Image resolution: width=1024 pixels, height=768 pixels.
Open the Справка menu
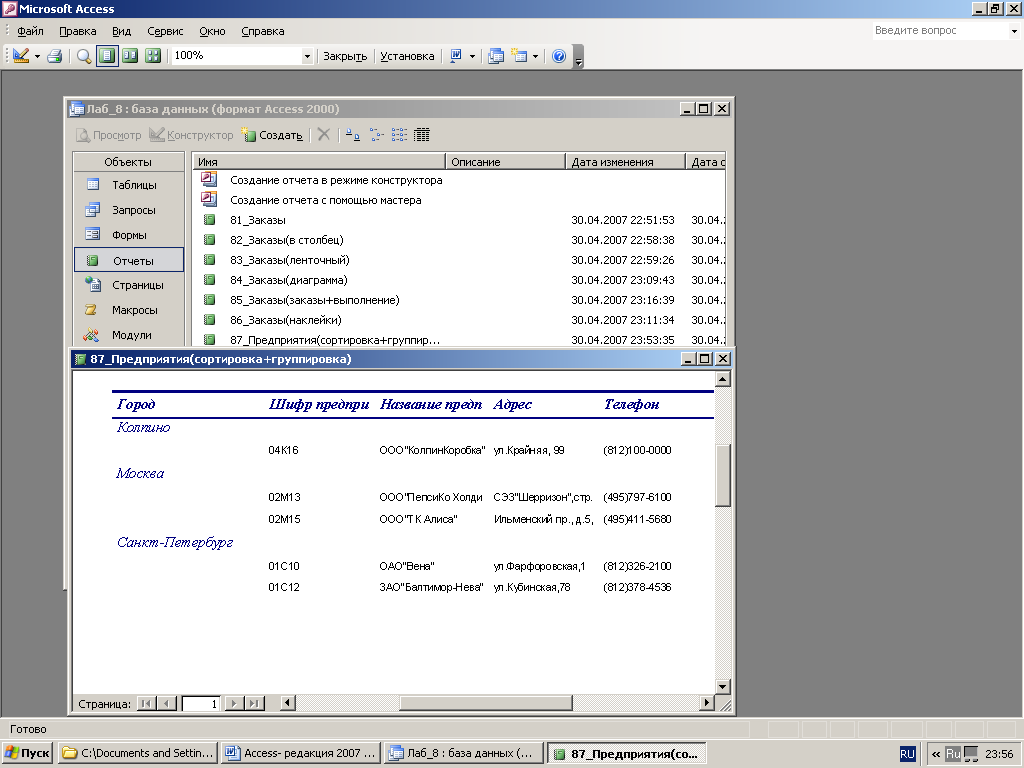tap(263, 31)
